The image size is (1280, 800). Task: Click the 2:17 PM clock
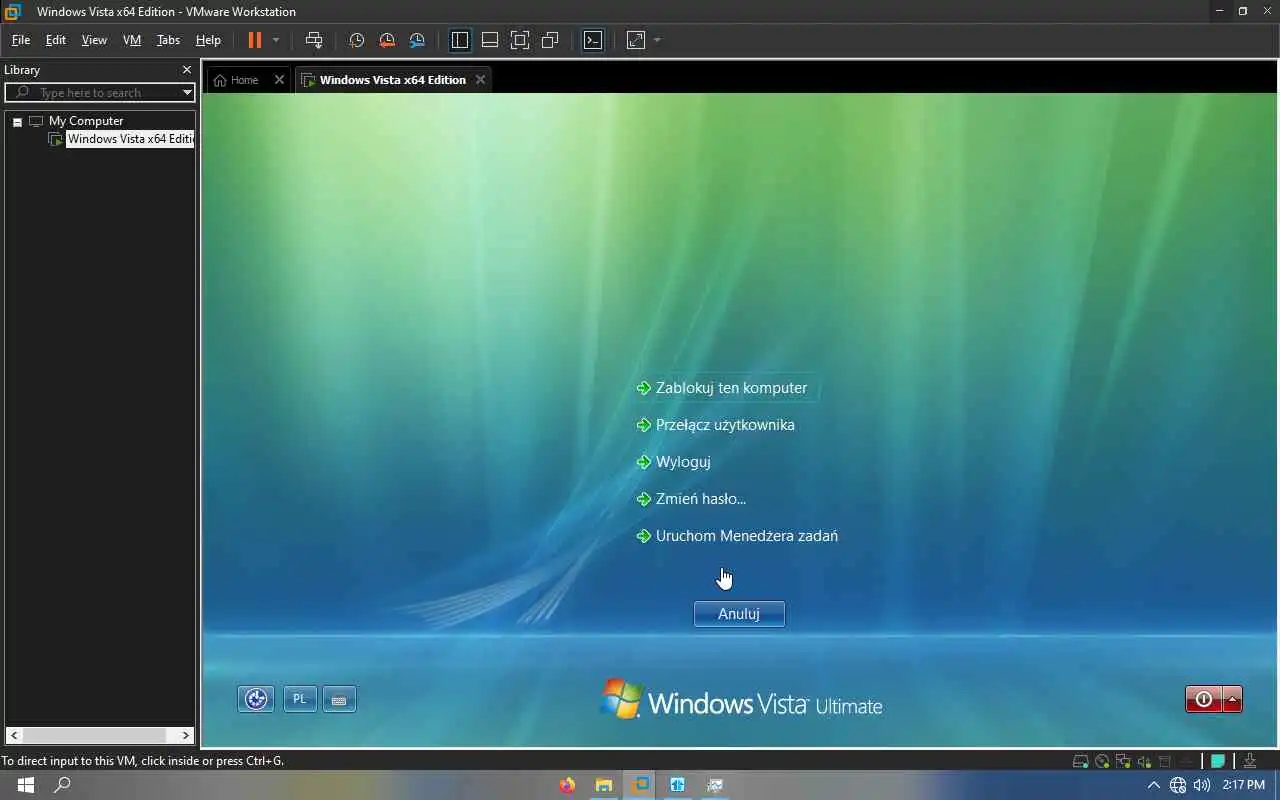click(1243, 785)
